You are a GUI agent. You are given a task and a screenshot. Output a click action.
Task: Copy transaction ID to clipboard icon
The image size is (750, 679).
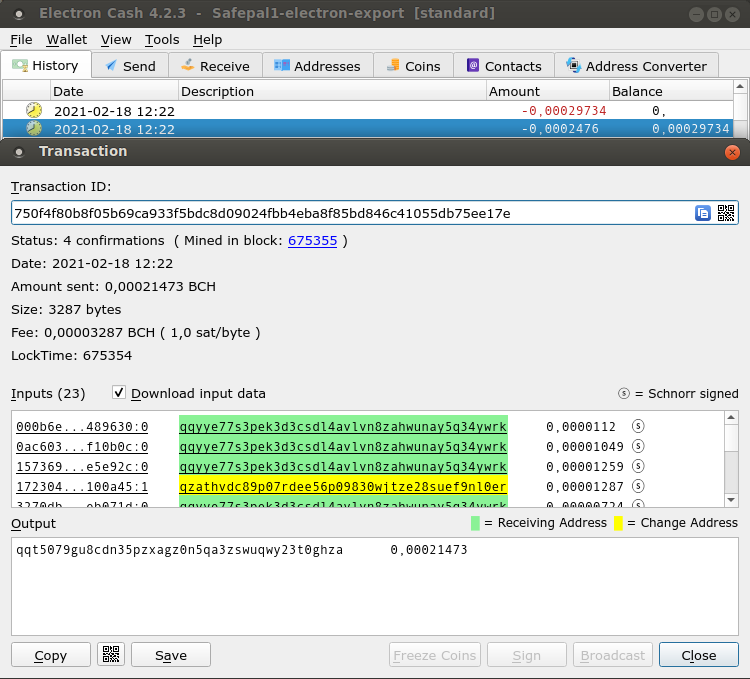pyautogui.click(x=703, y=213)
